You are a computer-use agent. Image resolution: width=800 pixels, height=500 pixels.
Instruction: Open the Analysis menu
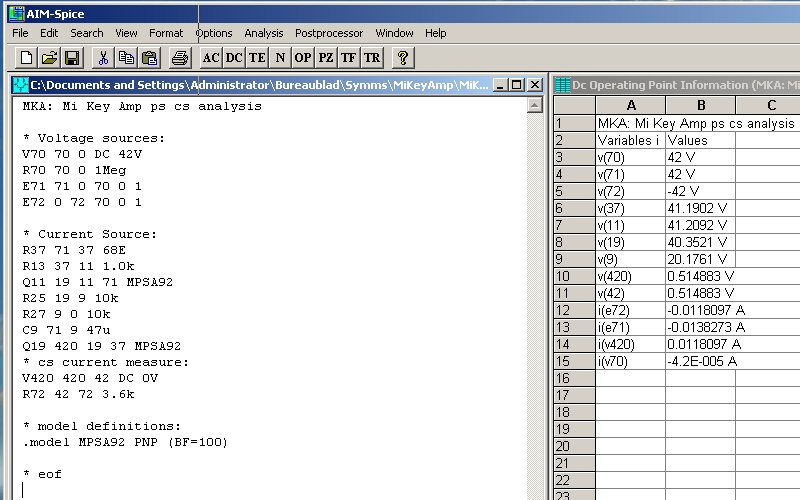[x=264, y=33]
